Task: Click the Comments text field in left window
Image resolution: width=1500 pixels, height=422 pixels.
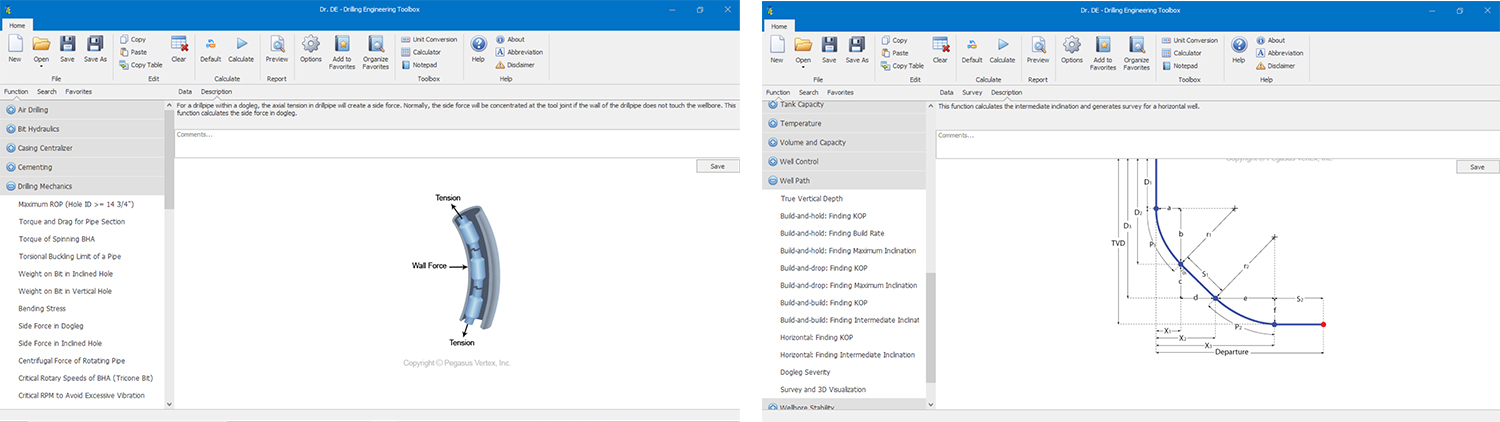Action: pos(456,143)
